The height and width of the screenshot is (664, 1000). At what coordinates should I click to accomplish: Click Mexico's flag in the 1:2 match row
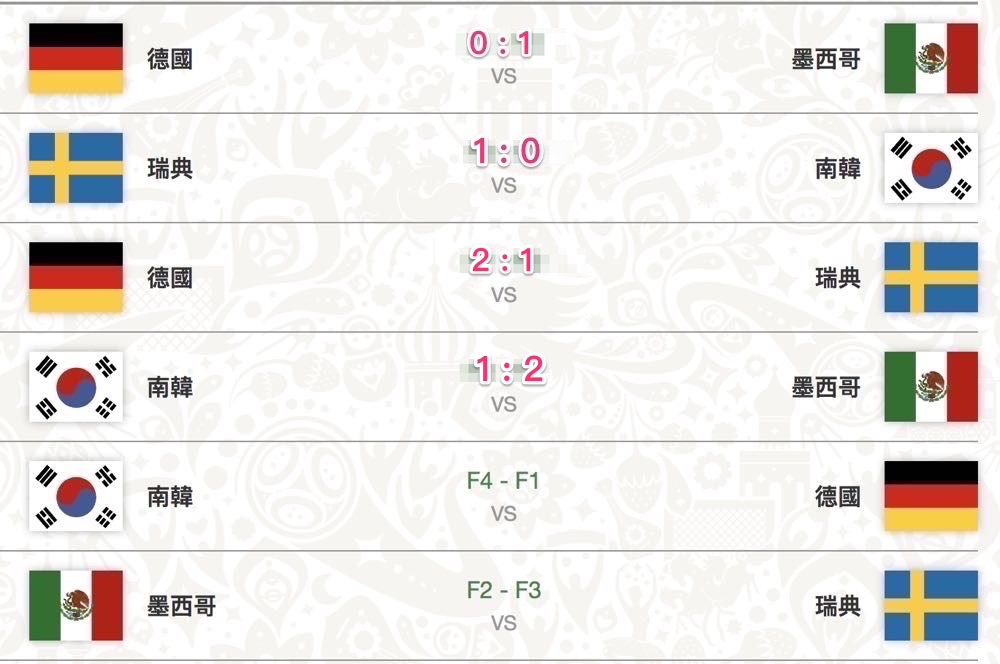[931, 386]
